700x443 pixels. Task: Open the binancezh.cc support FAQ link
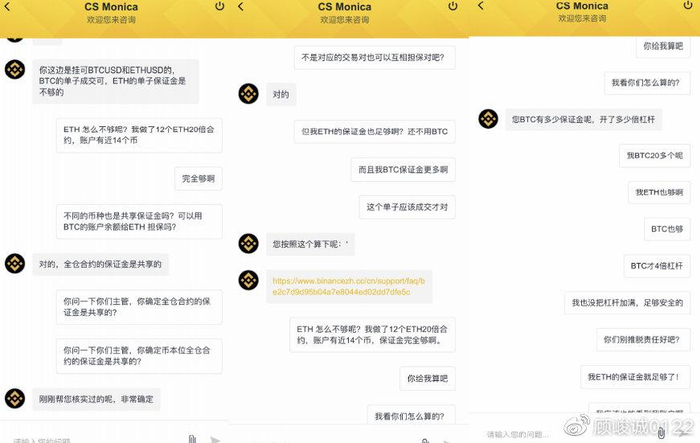click(x=349, y=286)
